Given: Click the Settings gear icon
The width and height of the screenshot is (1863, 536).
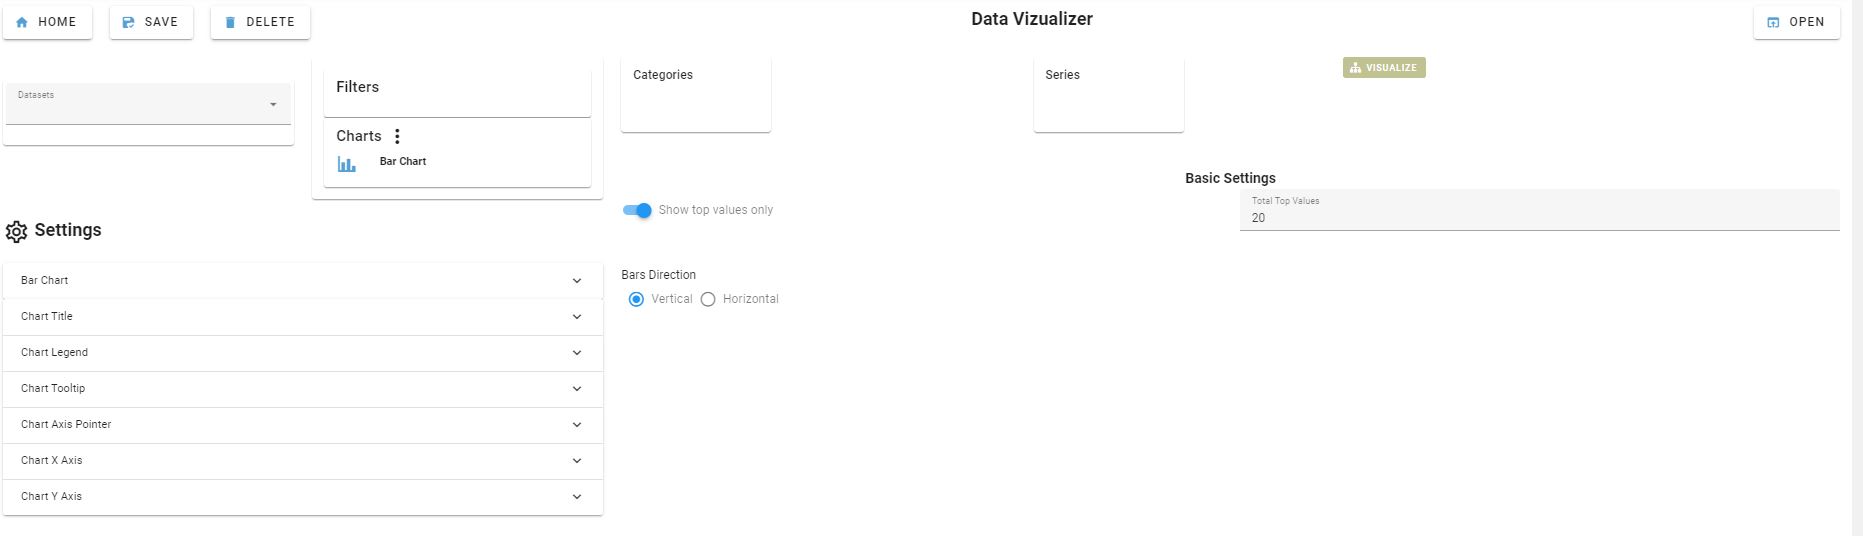Looking at the screenshot, I should [16, 231].
